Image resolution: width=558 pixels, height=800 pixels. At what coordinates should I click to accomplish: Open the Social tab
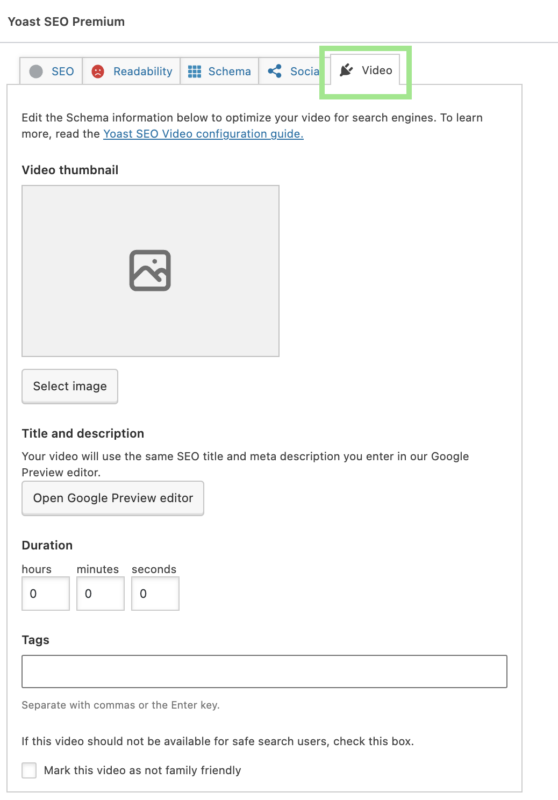click(290, 71)
